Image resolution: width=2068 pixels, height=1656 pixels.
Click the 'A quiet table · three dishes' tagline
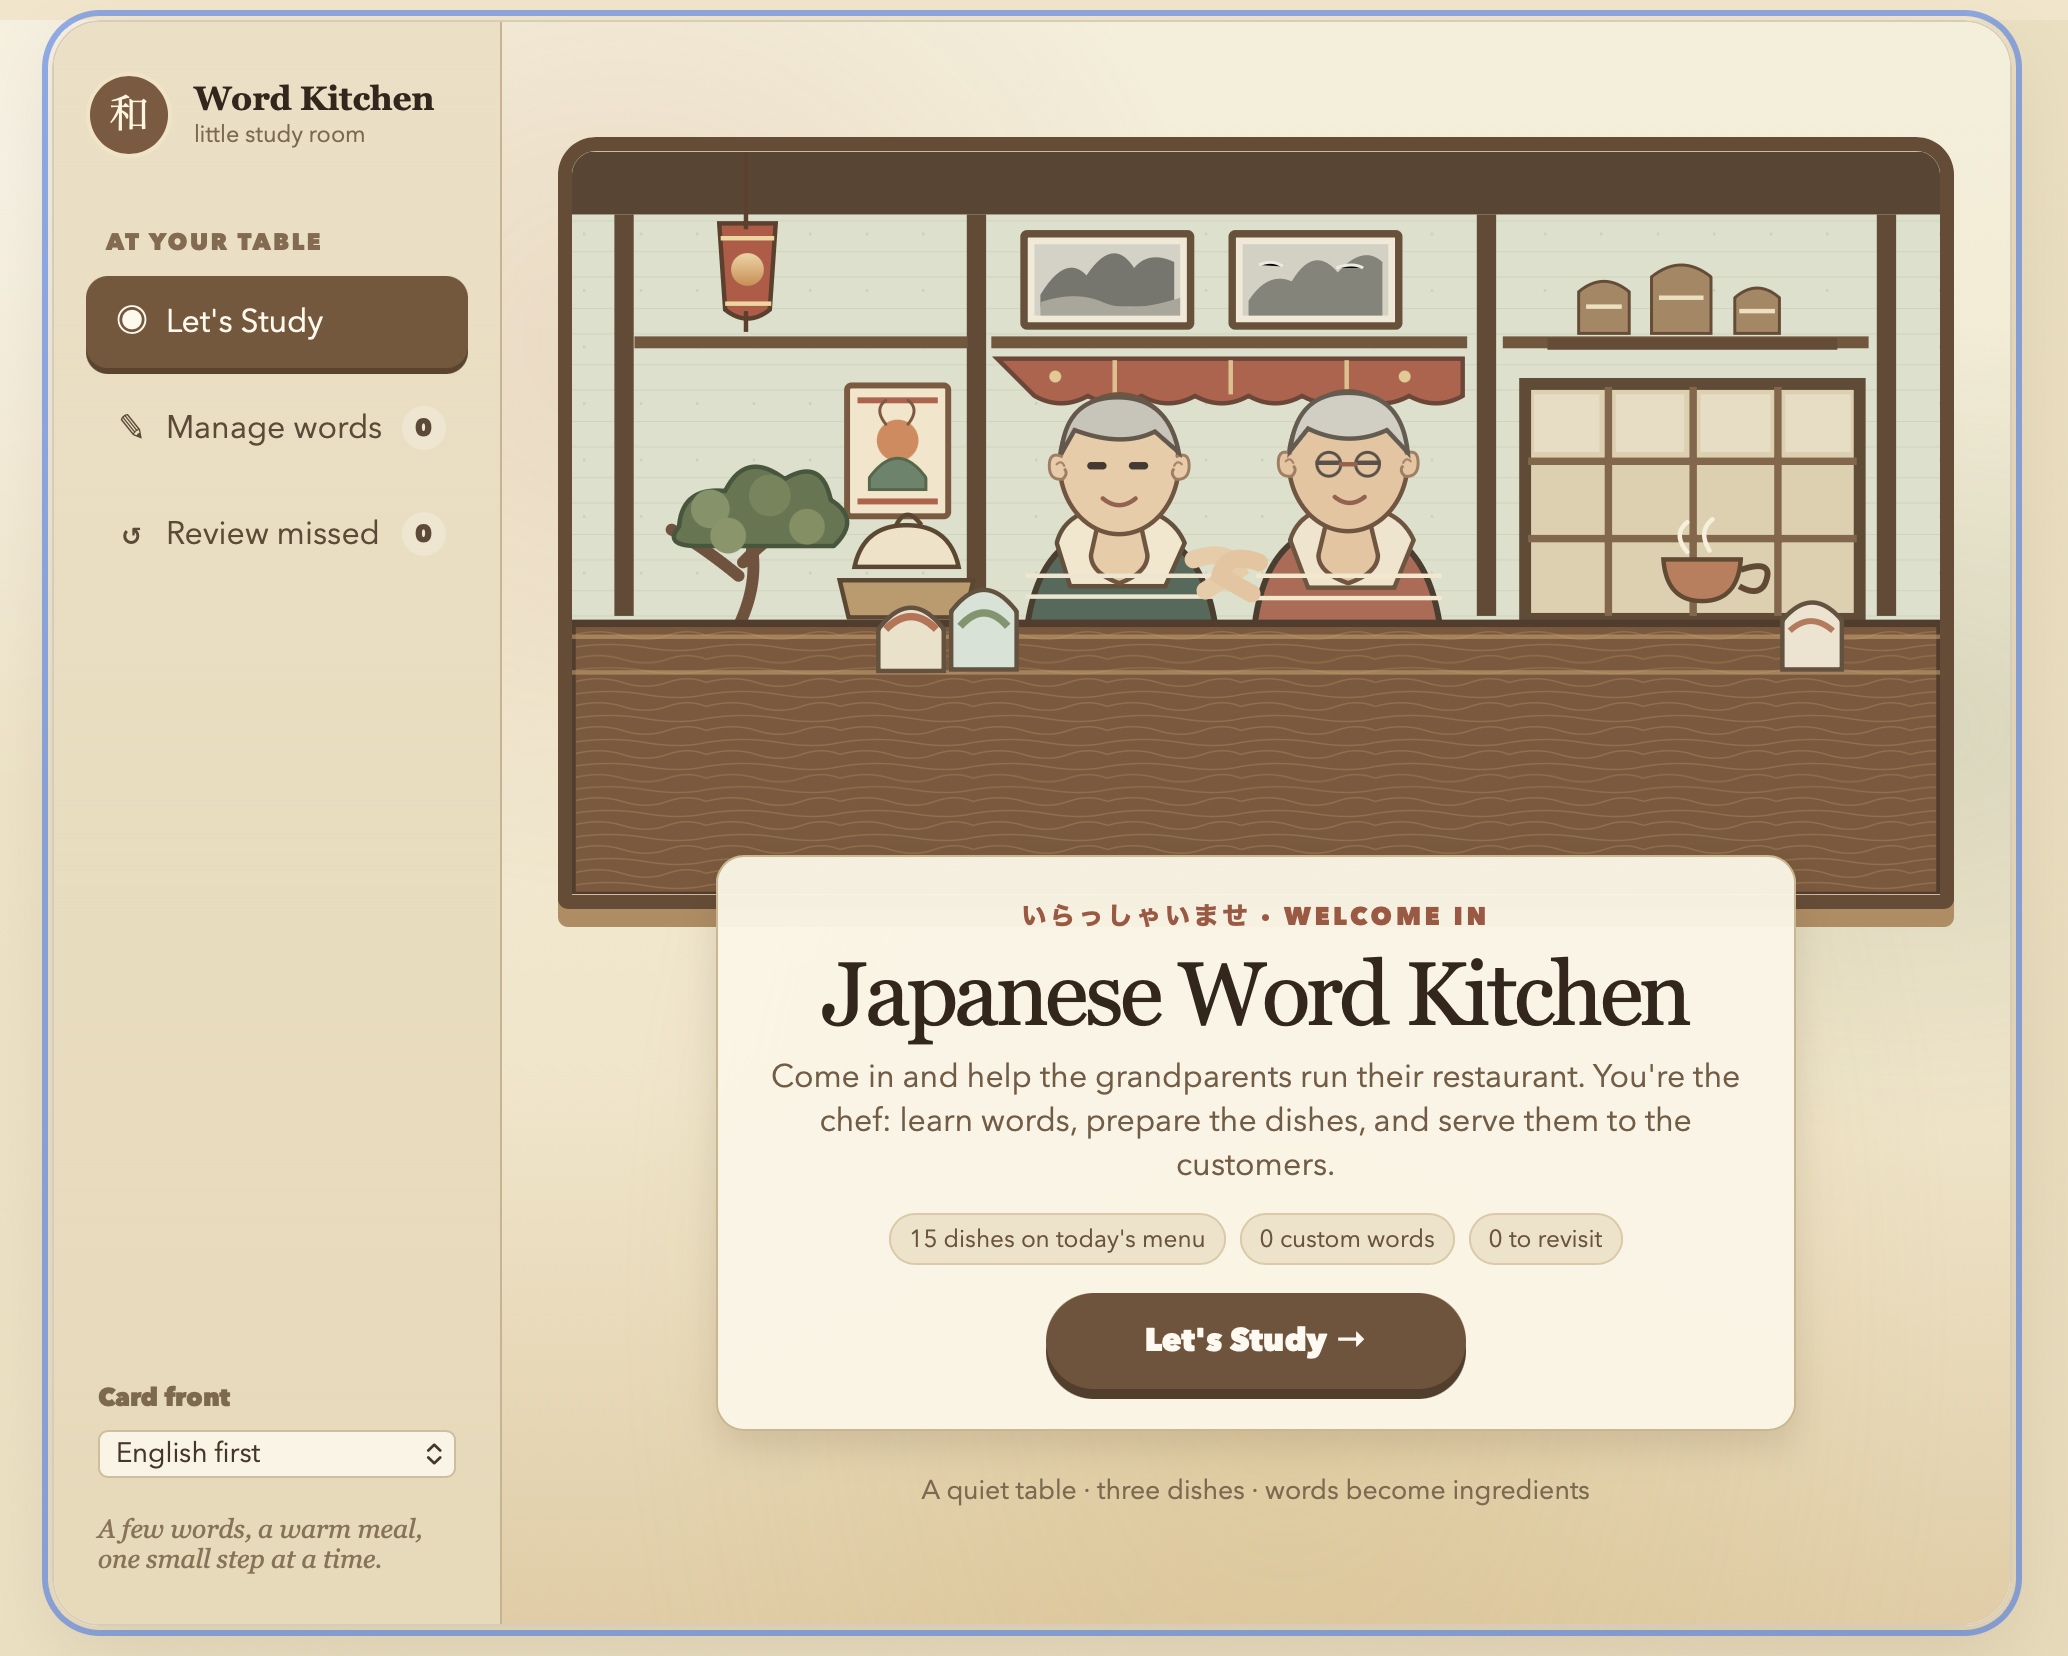(1255, 1490)
